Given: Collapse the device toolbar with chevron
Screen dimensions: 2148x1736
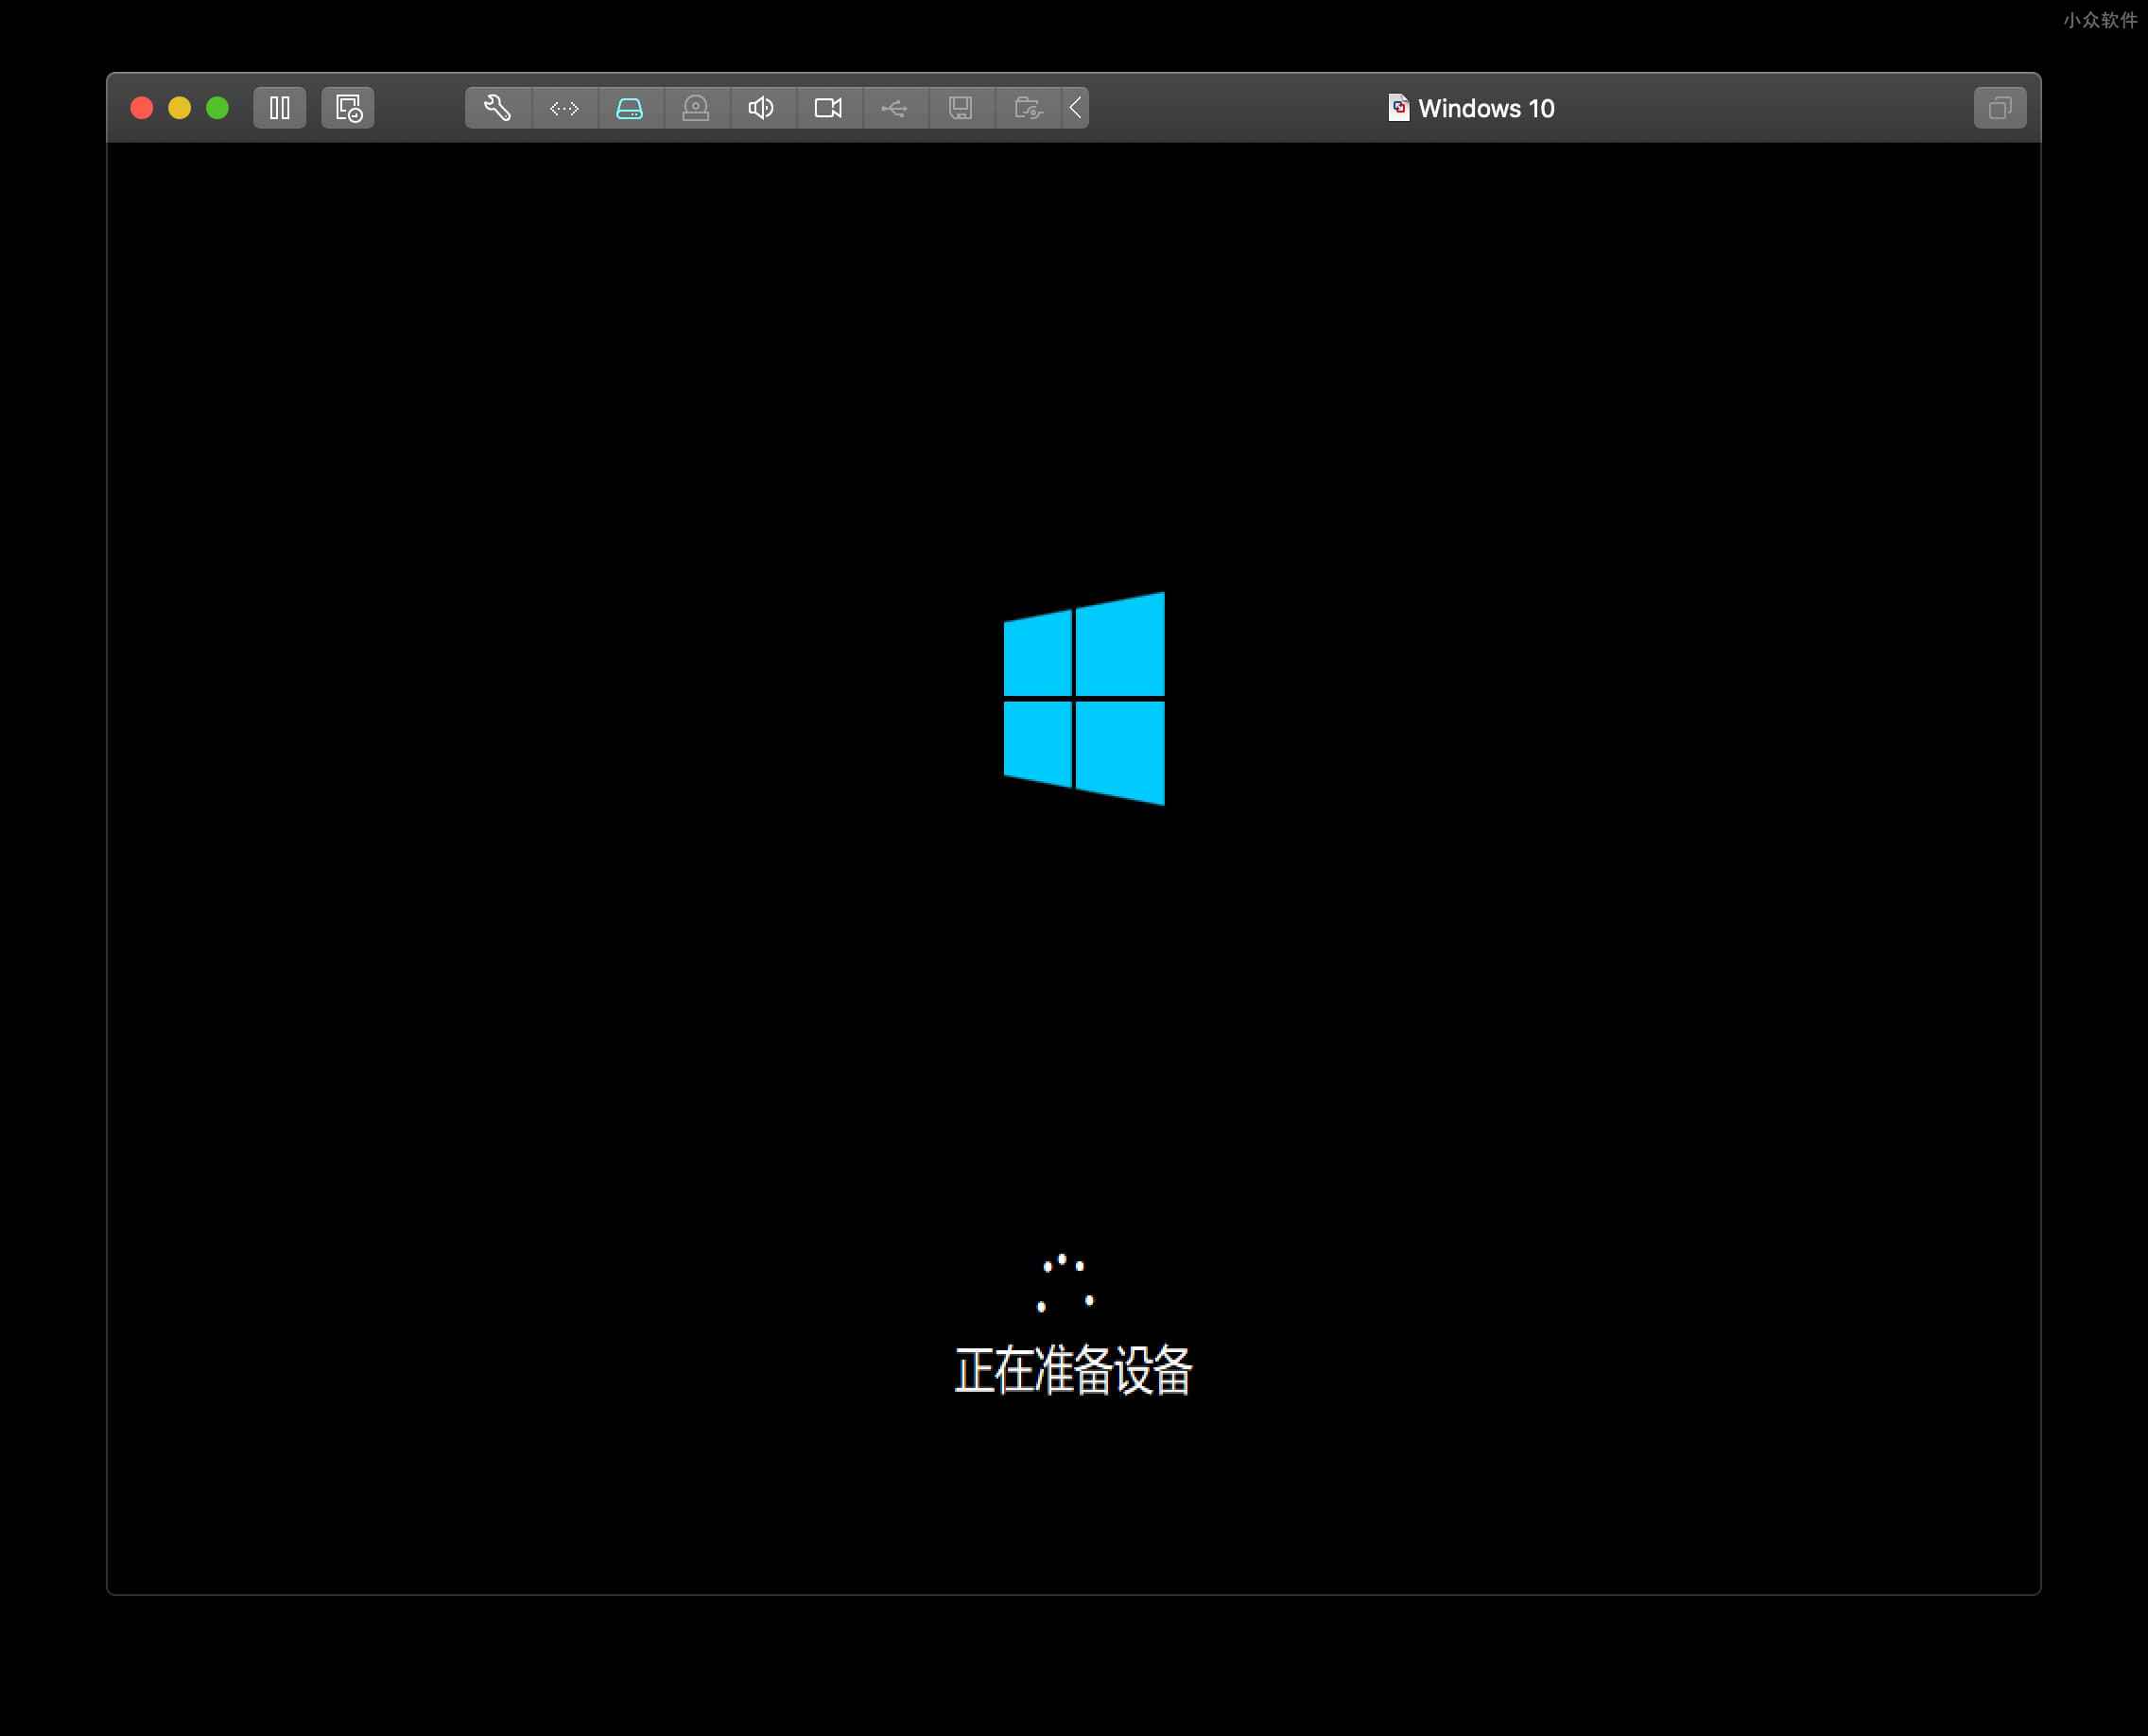Looking at the screenshot, I should (1076, 108).
